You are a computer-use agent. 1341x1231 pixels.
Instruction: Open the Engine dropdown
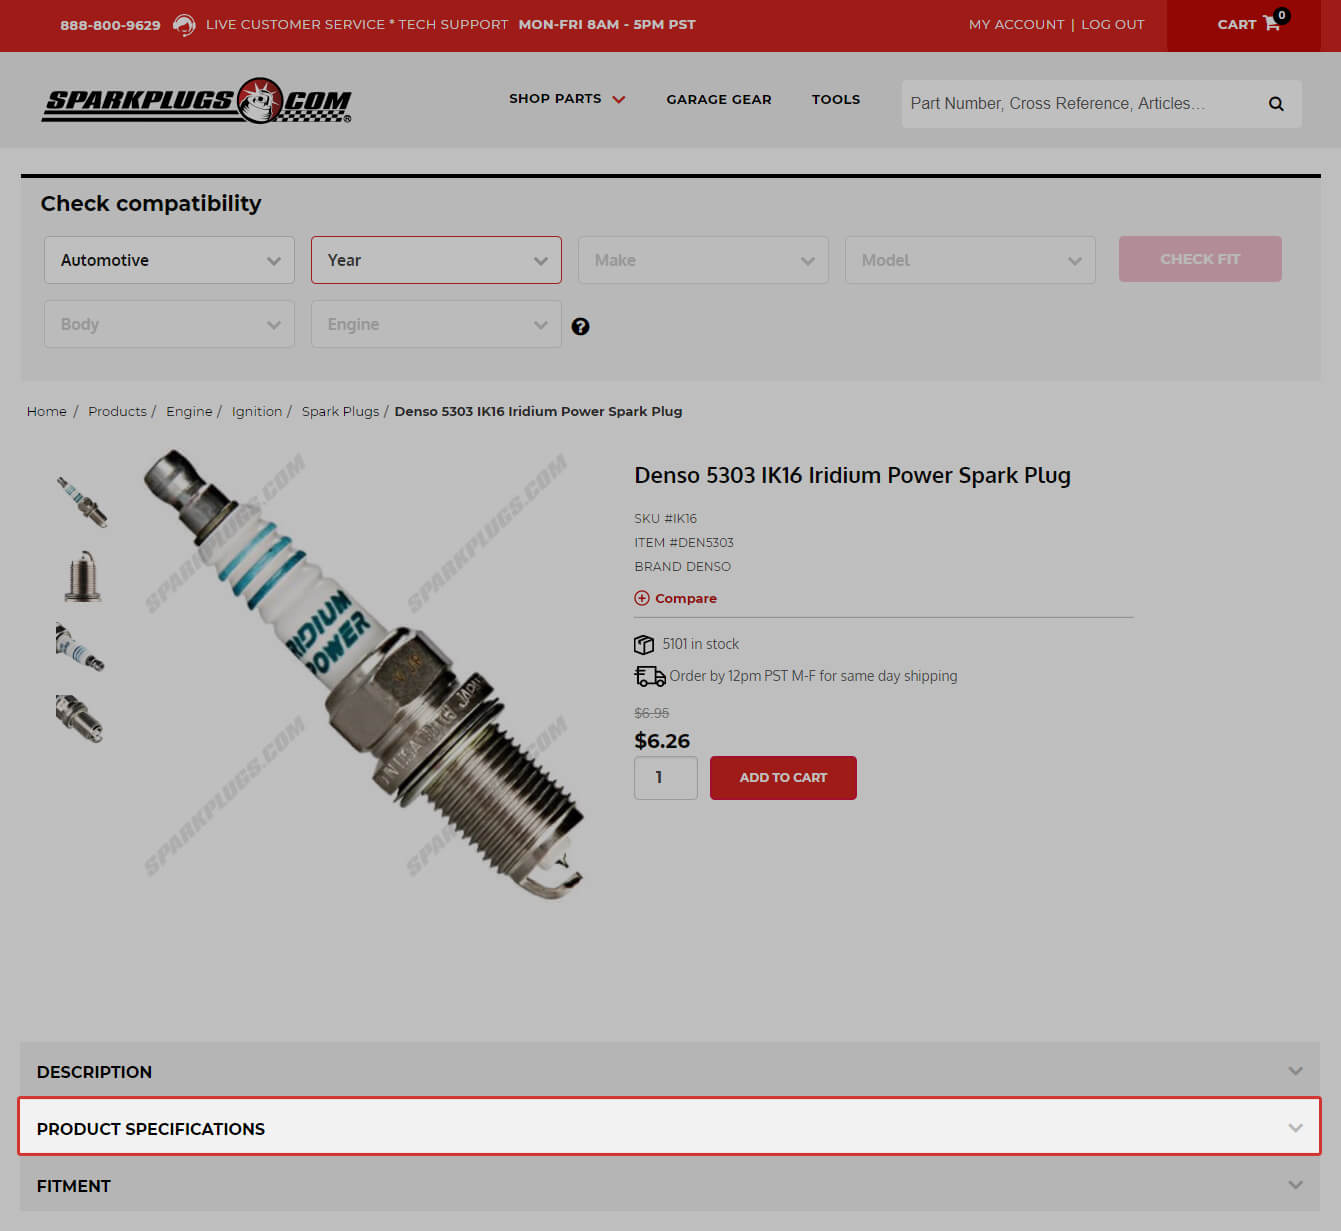436,324
